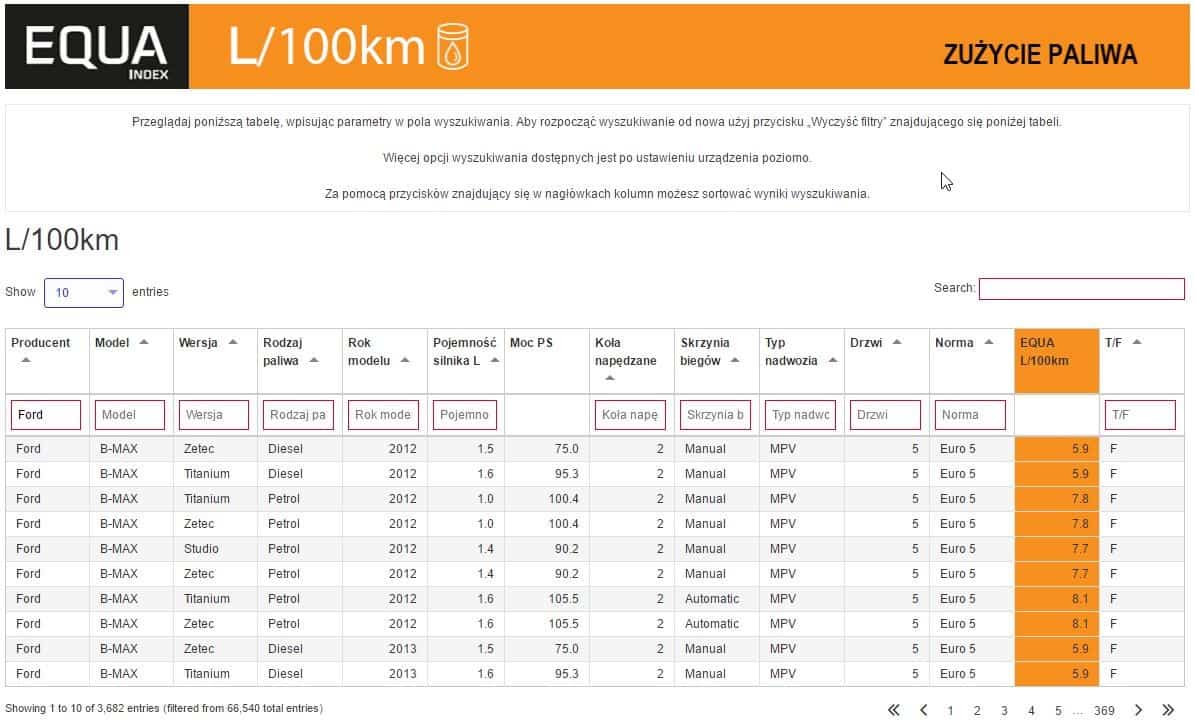Go to the last page with double-chevron icon

(x=1168, y=710)
